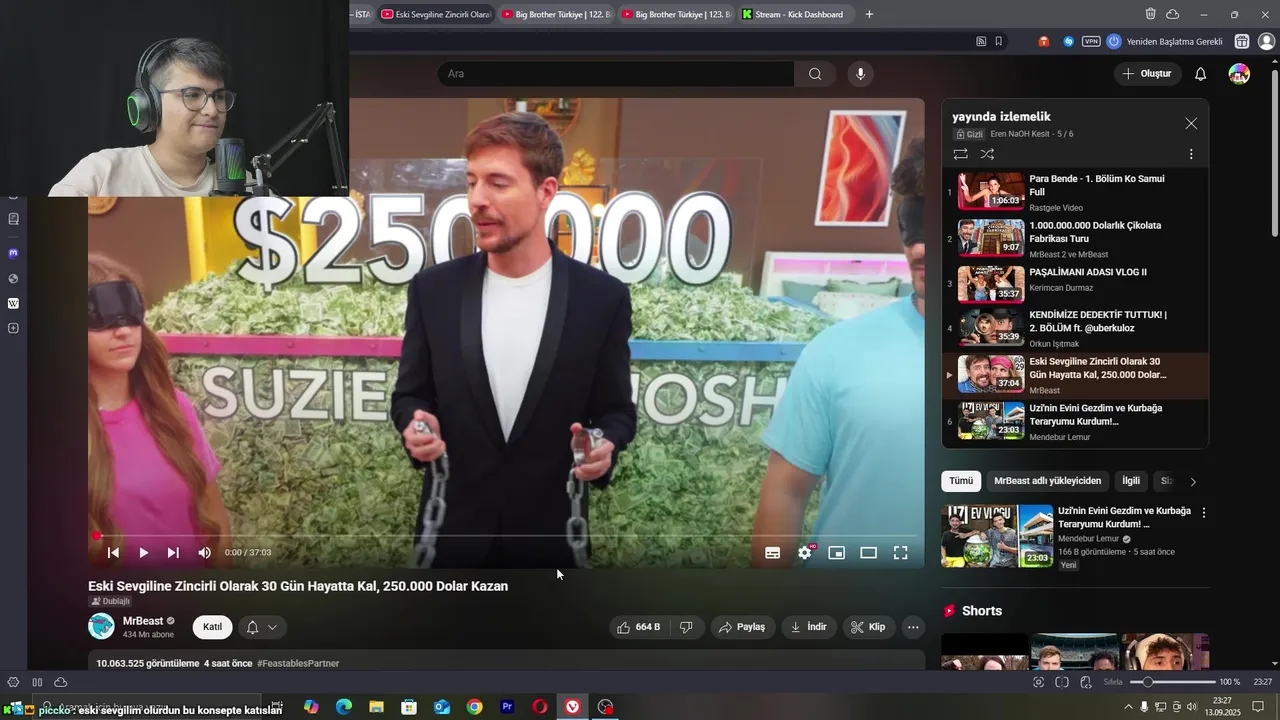Like the video (664 B)
This screenshot has height=720, width=1280.
coord(640,627)
